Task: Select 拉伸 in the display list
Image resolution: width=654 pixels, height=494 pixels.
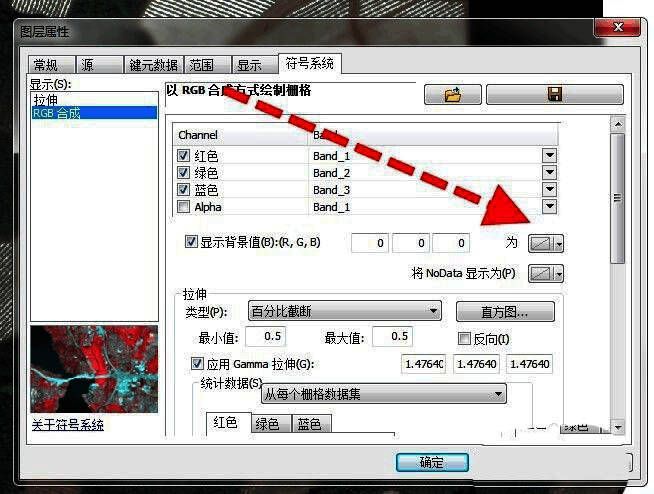Action: pyautogui.click(x=46, y=100)
